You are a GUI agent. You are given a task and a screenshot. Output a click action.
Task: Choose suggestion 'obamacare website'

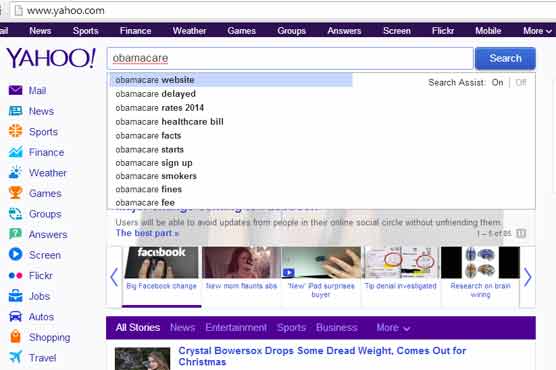231,80
